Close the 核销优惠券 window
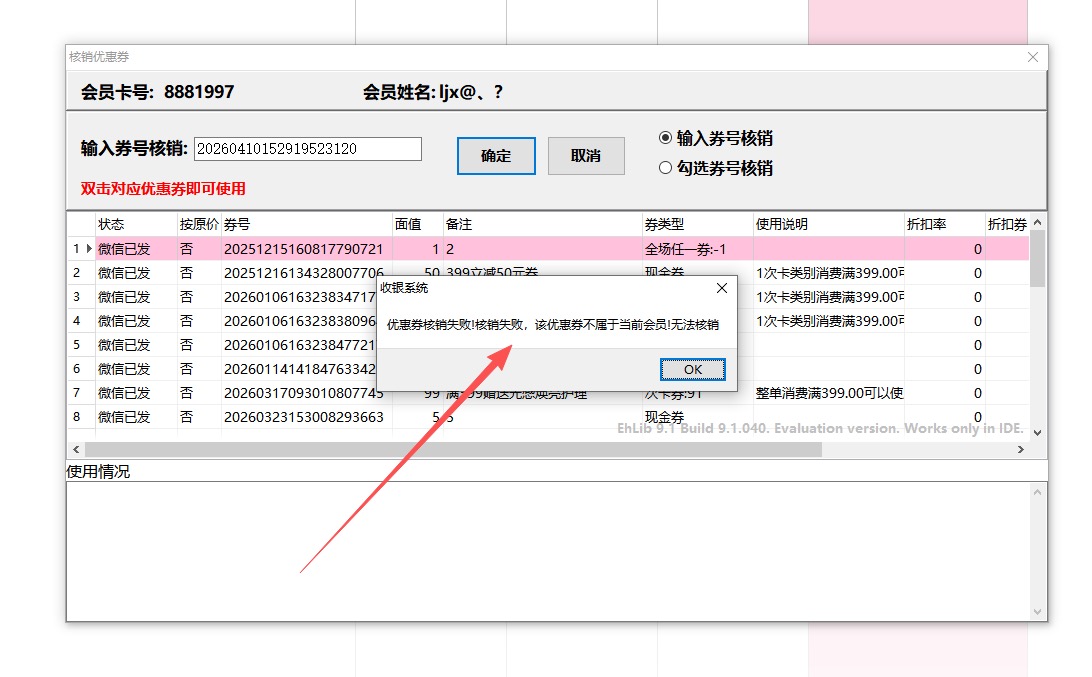The image size is (1092, 677). tap(1033, 57)
